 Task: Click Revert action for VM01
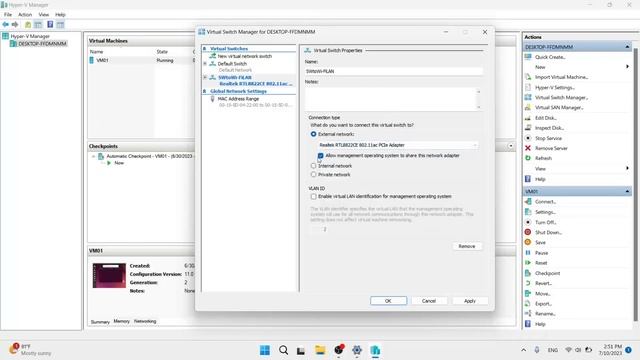543,283
